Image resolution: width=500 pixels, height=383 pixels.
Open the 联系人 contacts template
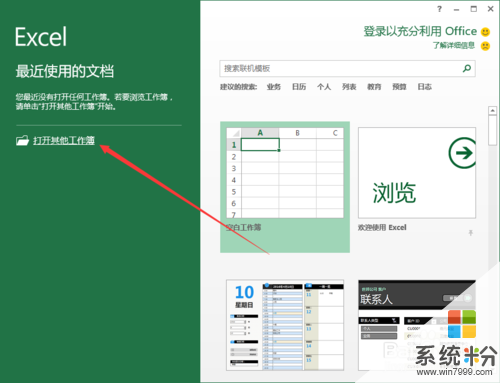click(417, 325)
